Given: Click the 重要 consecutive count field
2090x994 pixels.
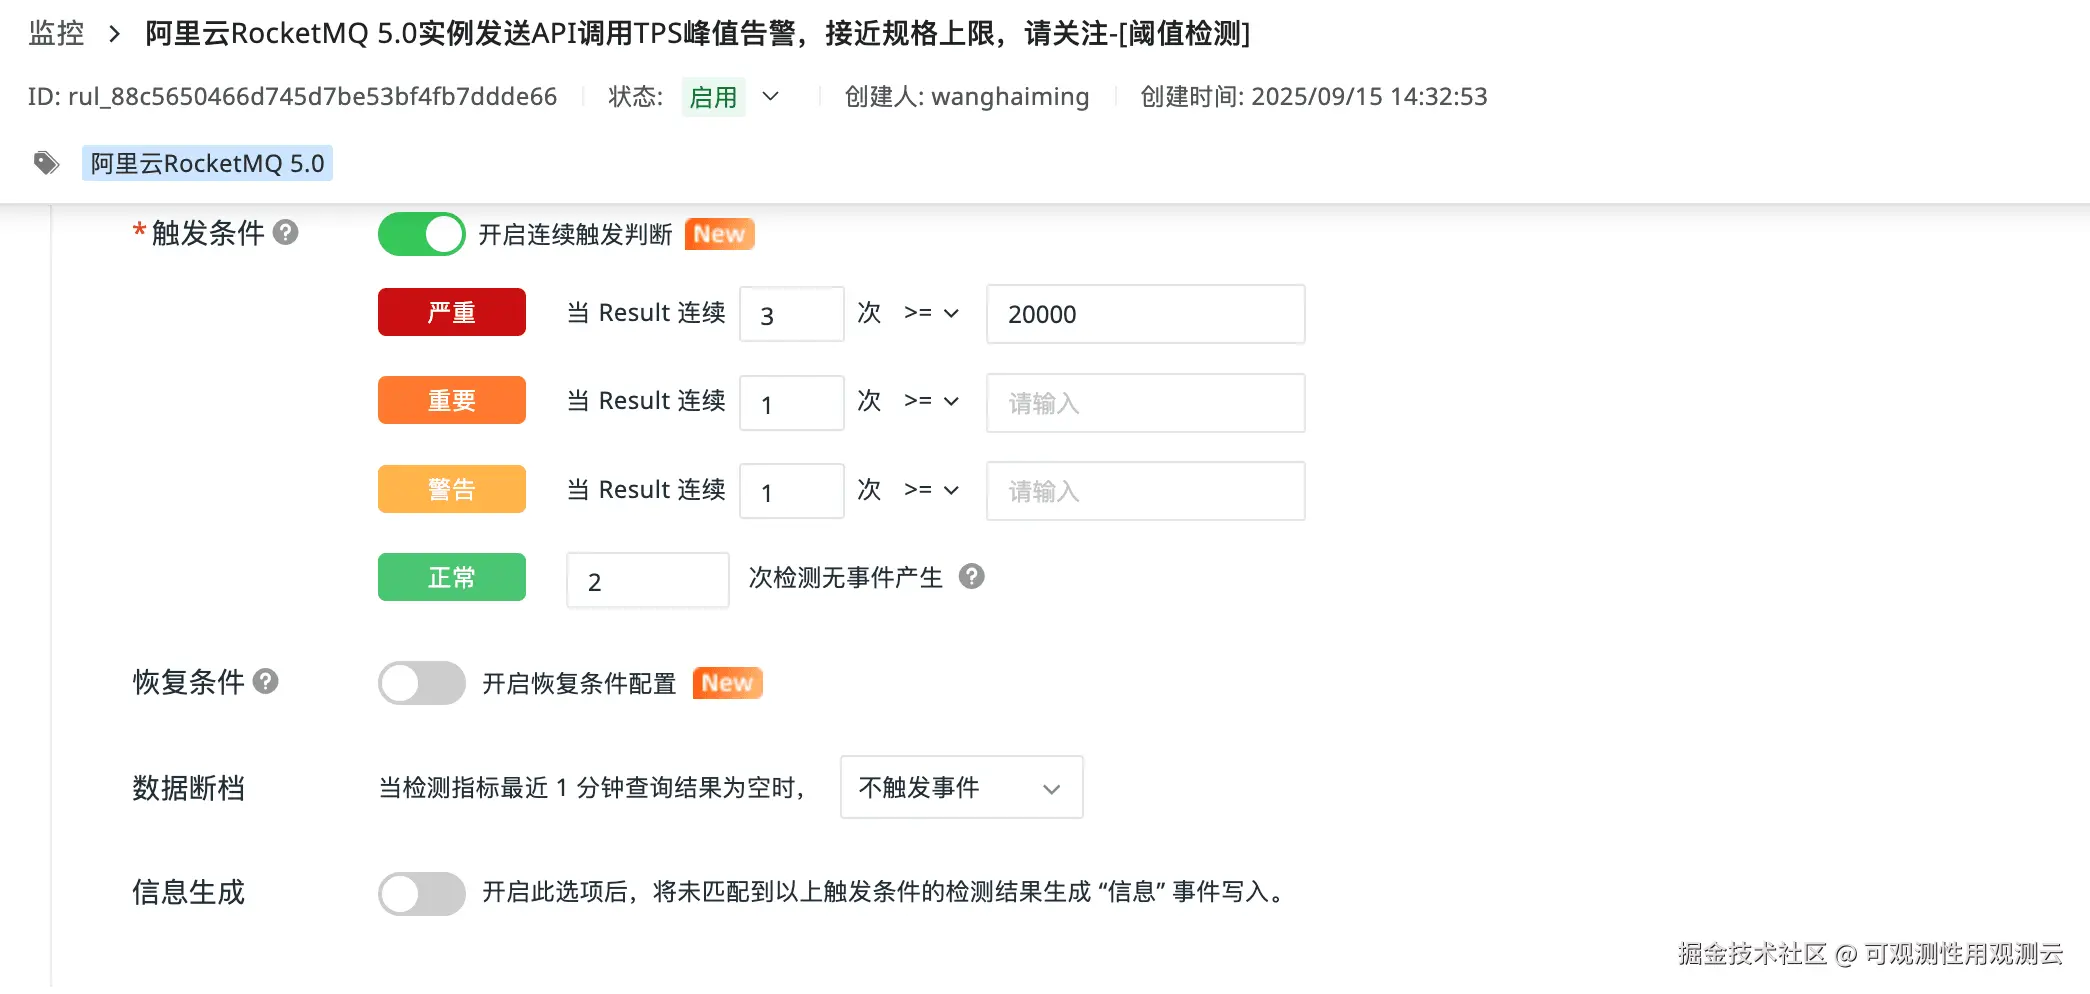Looking at the screenshot, I should pos(792,403).
